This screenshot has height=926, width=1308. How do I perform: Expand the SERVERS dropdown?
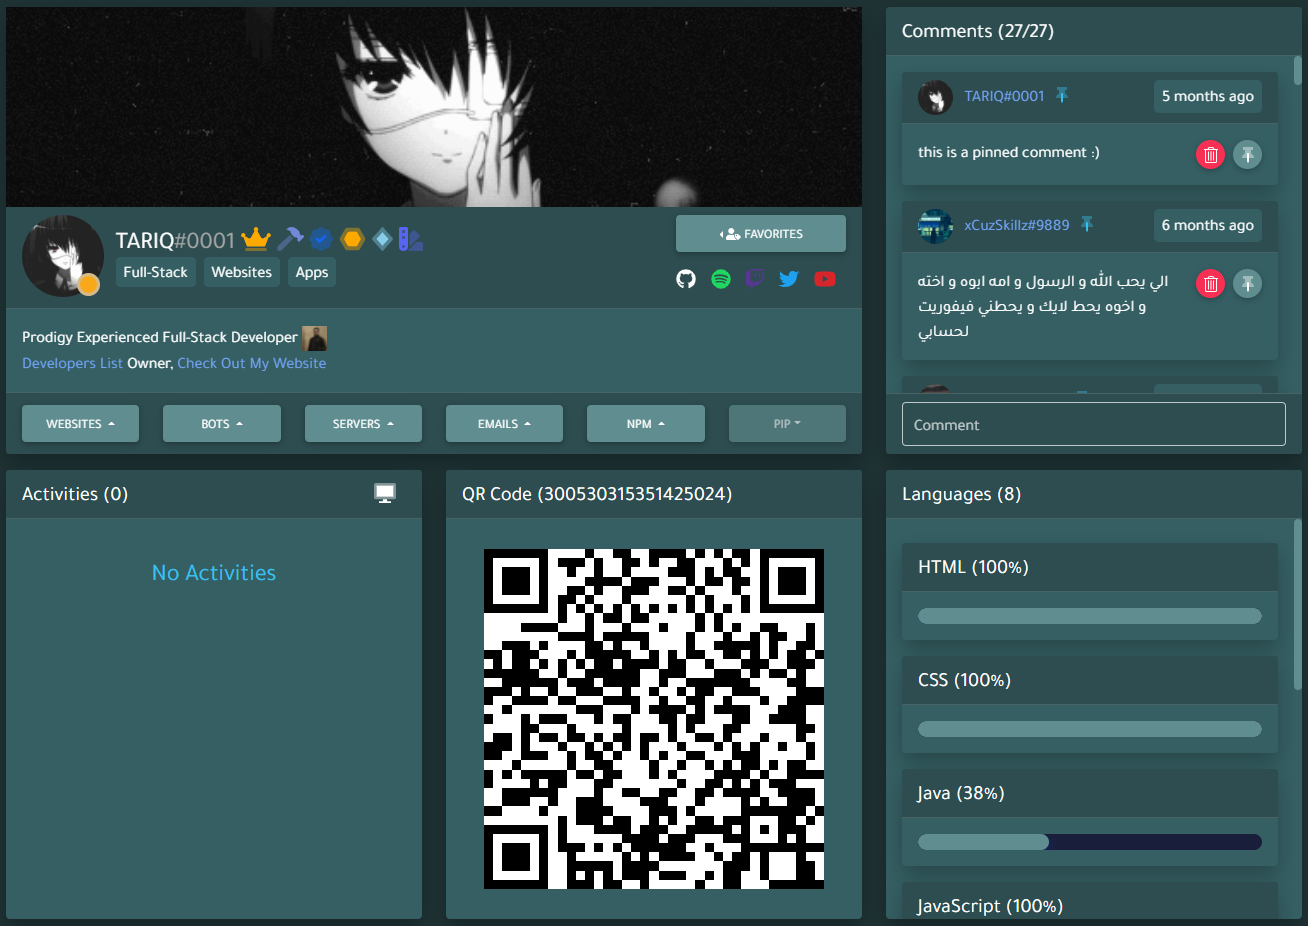tap(363, 424)
